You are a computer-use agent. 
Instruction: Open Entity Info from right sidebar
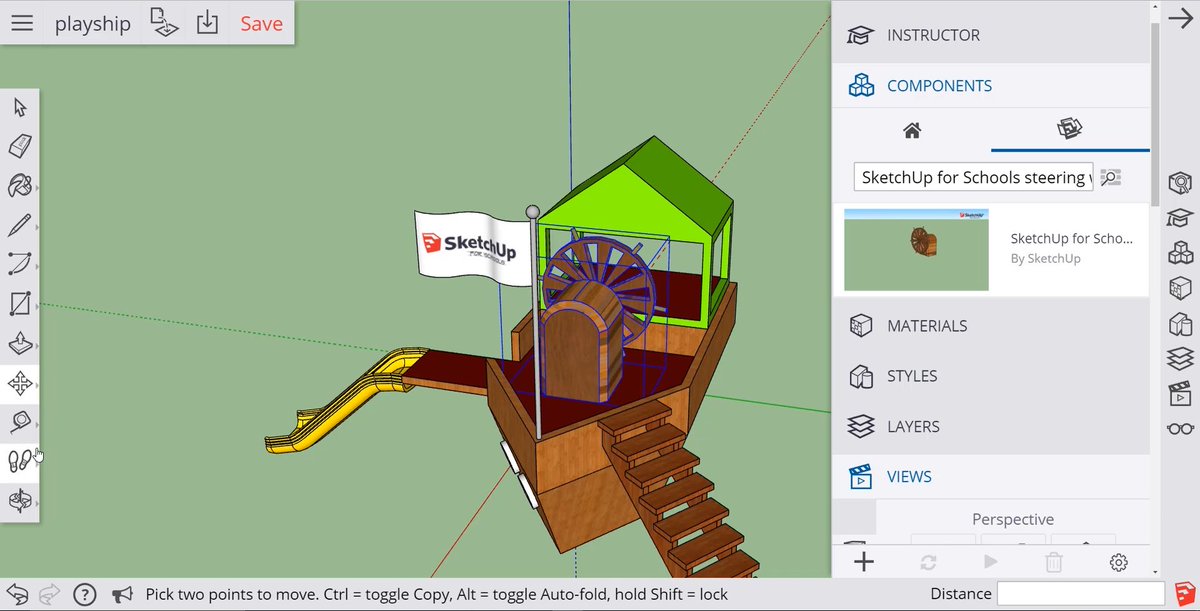[1181, 183]
